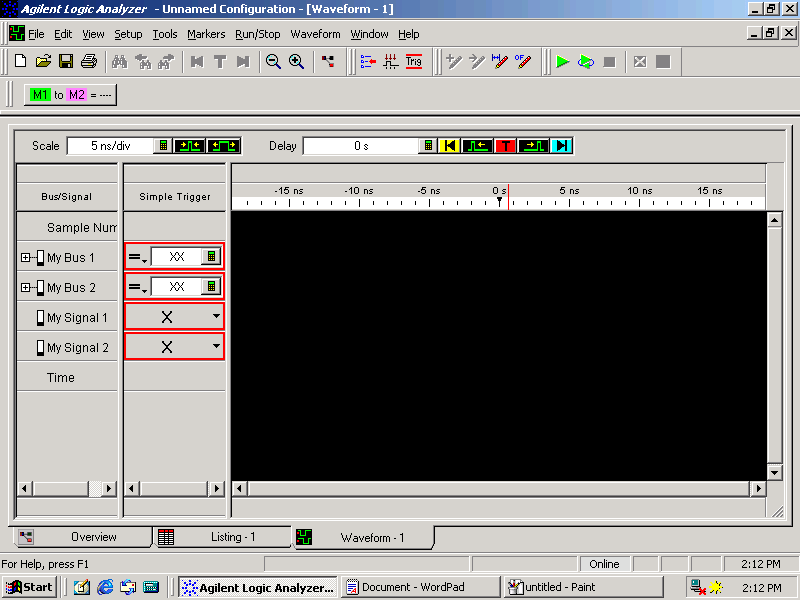This screenshot has height=600, width=800.
Task: Zoom in the waveform toolbar icon
Action: (296, 62)
